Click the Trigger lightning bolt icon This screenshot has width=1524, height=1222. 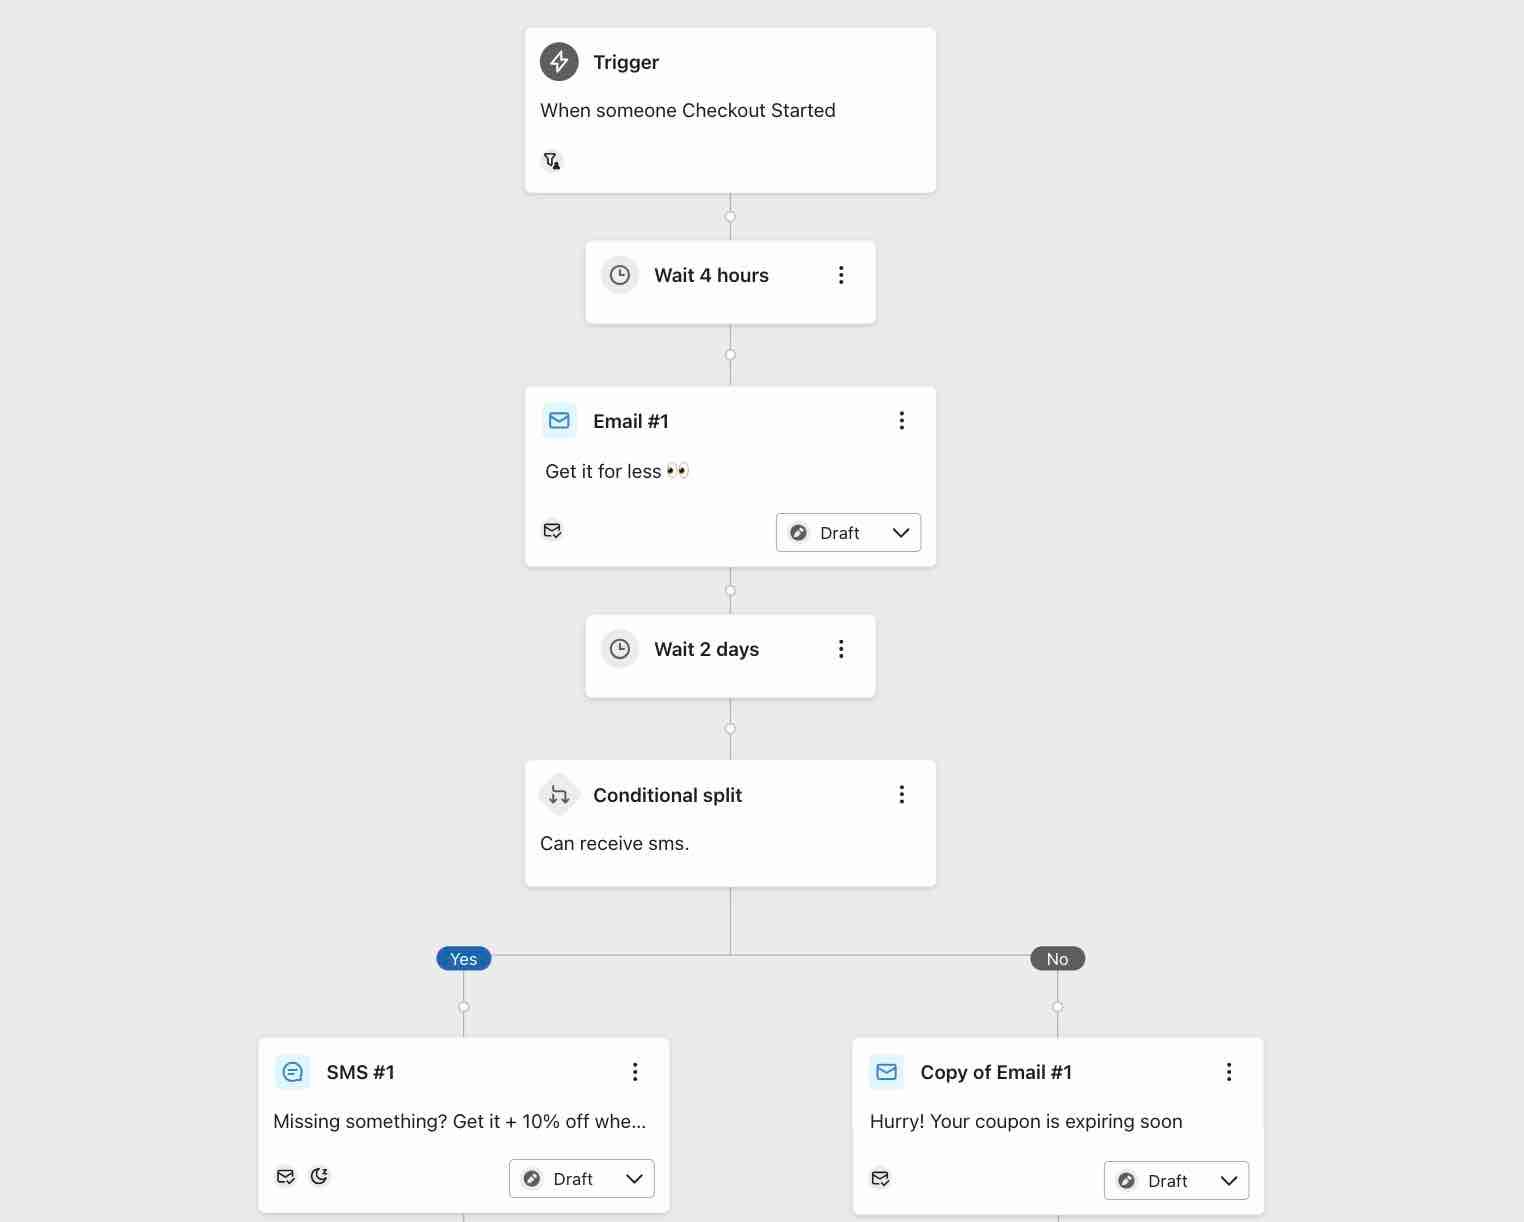[x=559, y=62]
